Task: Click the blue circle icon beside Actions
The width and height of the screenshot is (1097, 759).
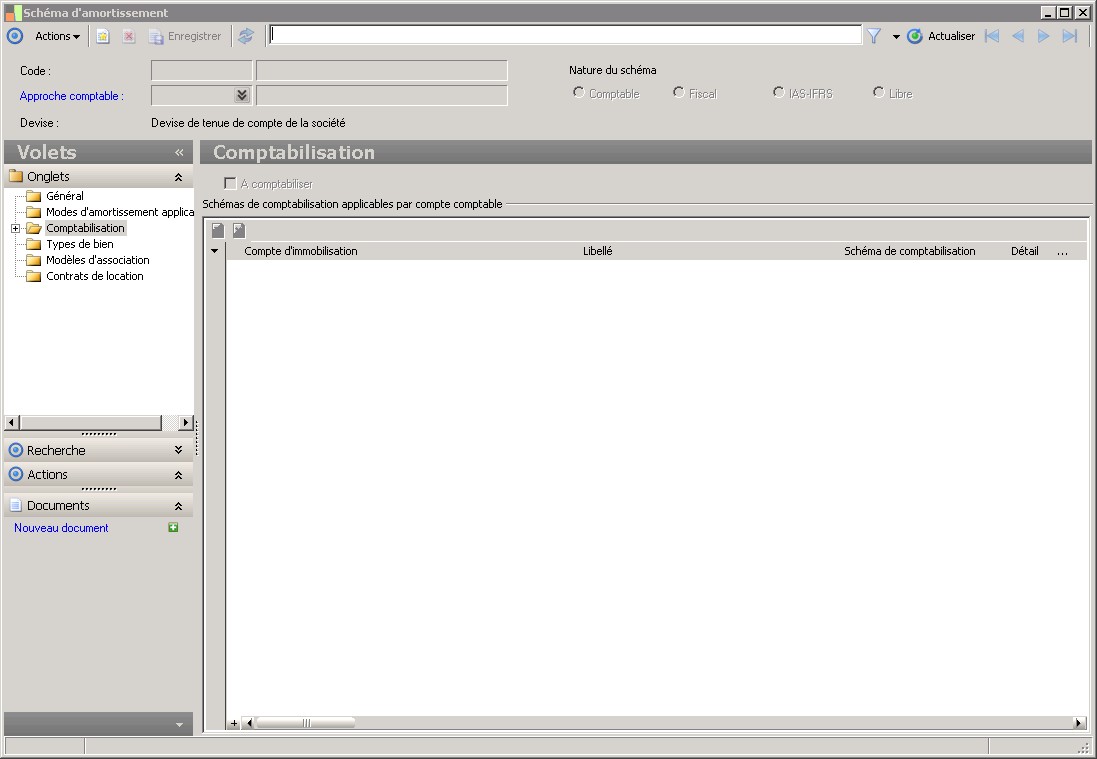Action: coord(15,36)
